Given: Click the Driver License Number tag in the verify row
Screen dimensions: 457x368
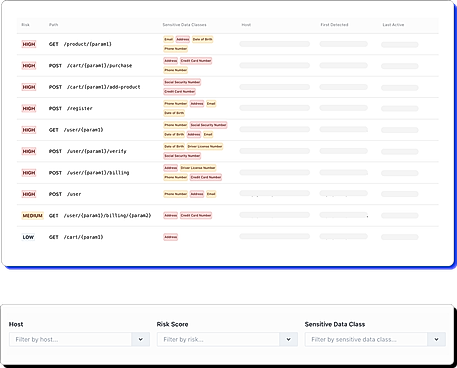Looking at the screenshot, I should 205,146.
